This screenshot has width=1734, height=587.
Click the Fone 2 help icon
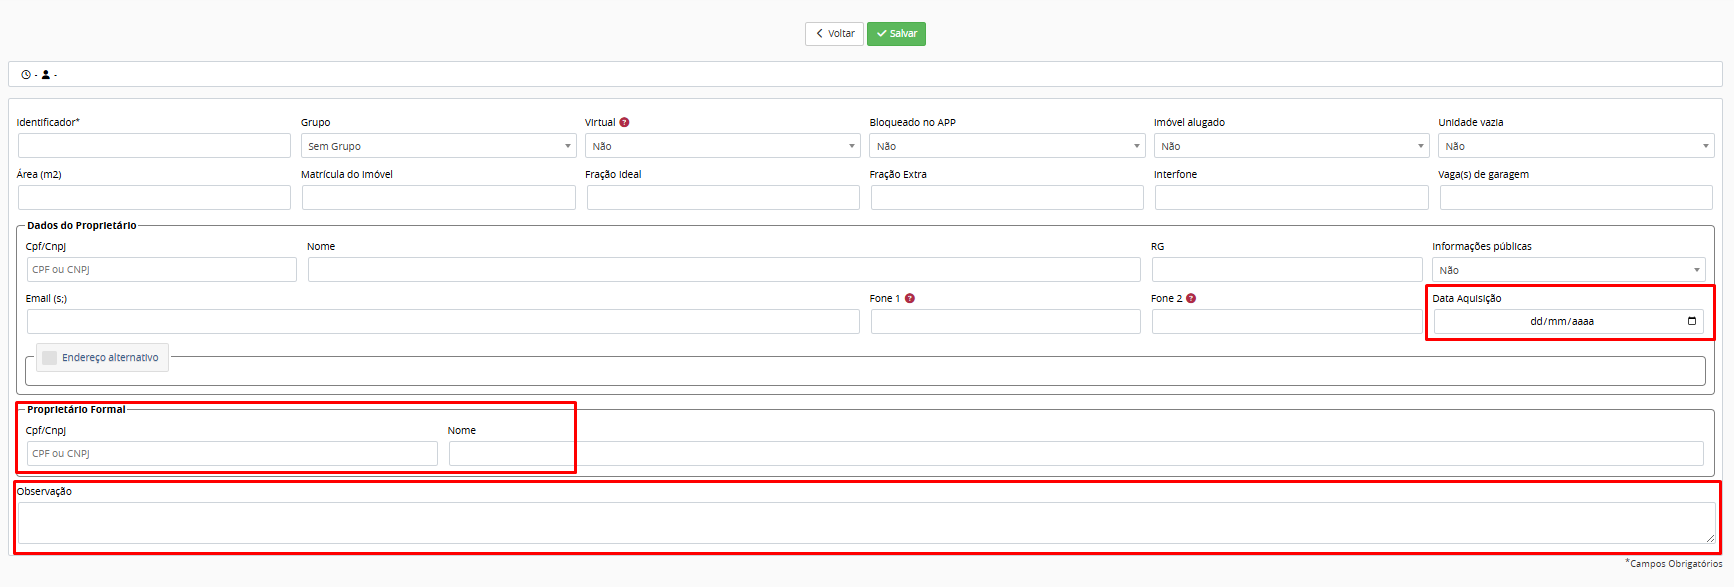(x=1191, y=299)
